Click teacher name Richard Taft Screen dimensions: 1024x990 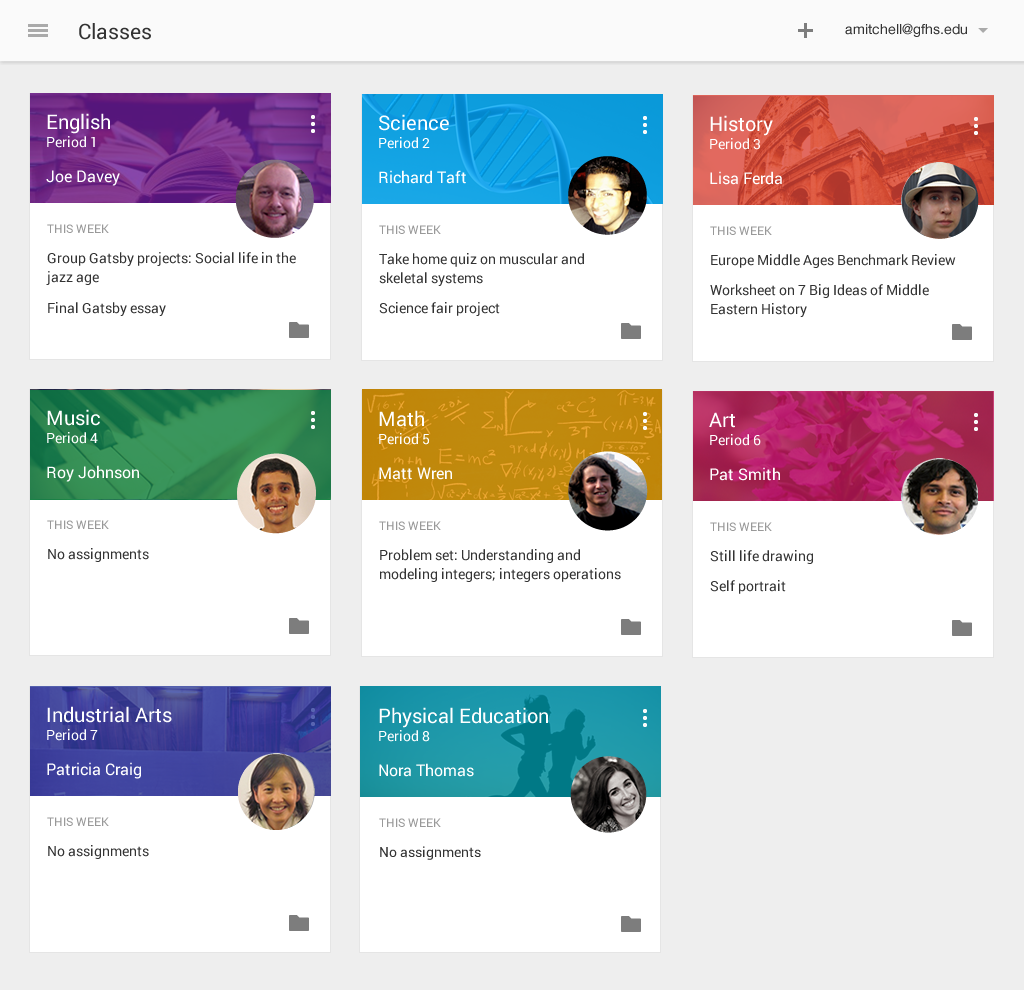tap(422, 178)
